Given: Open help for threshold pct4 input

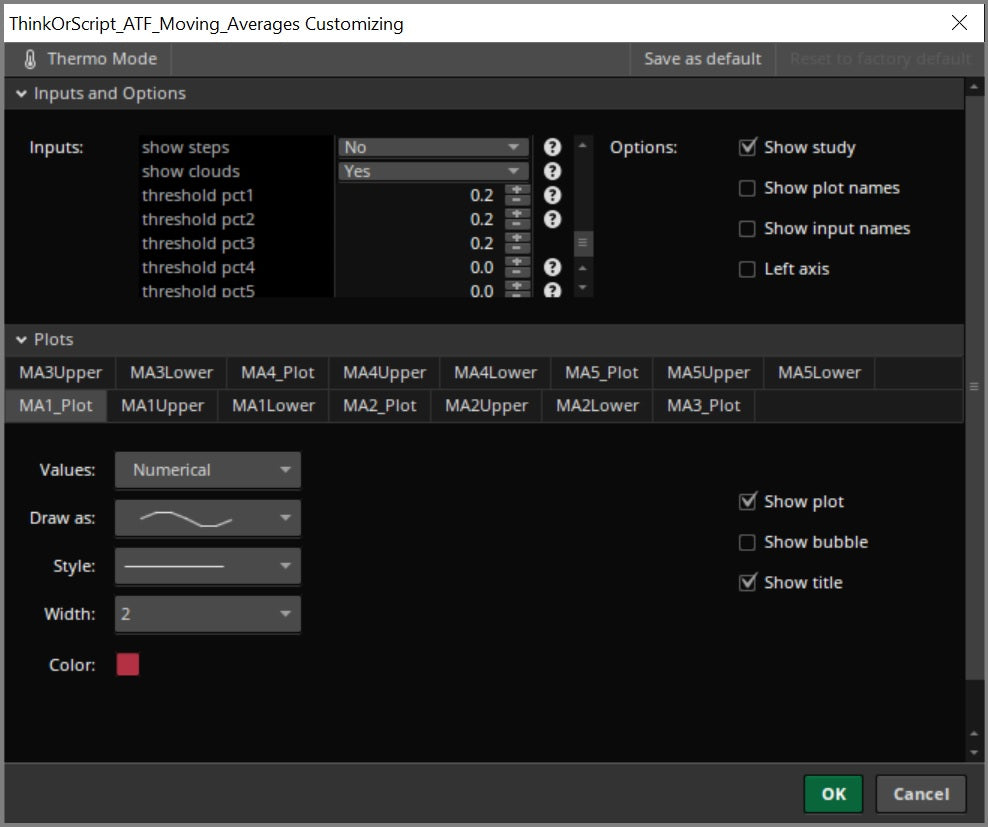Looking at the screenshot, I should (x=552, y=267).
